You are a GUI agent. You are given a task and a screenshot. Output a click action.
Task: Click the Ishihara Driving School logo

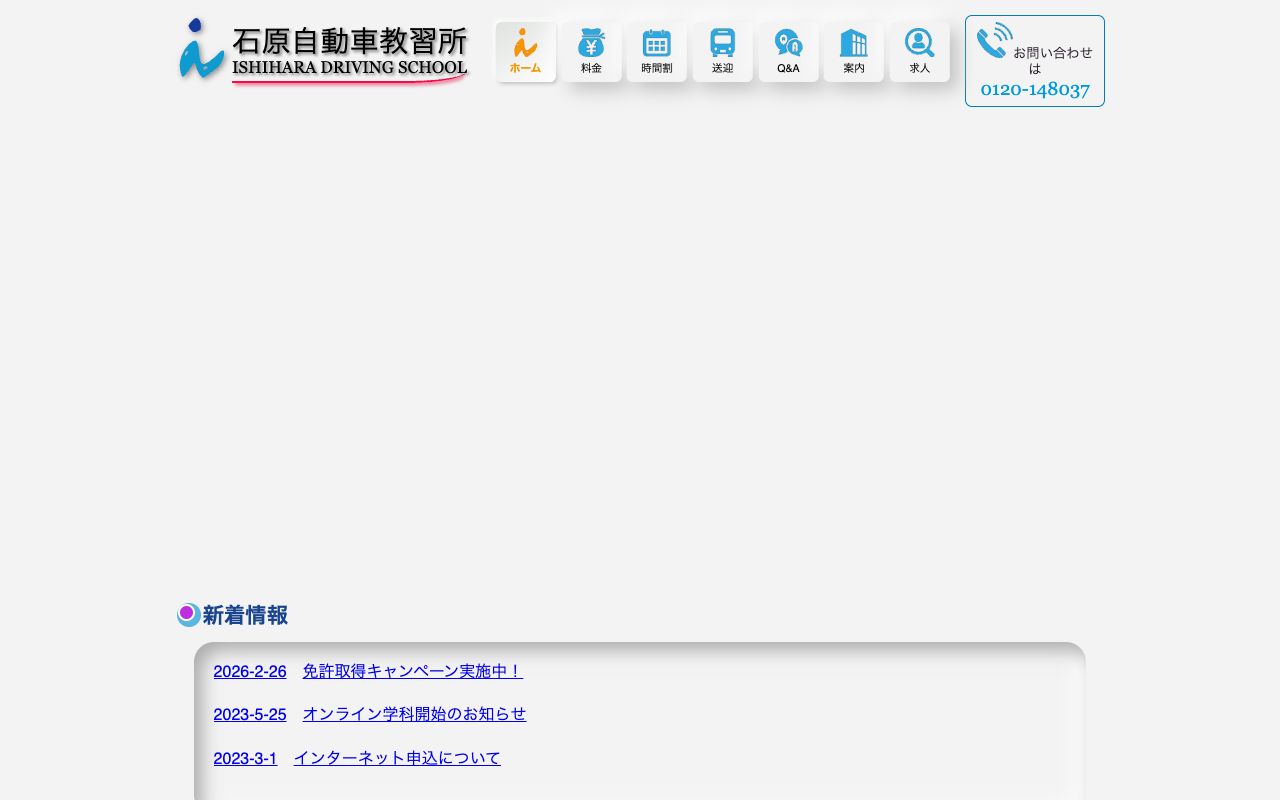[x=322, y=50]
